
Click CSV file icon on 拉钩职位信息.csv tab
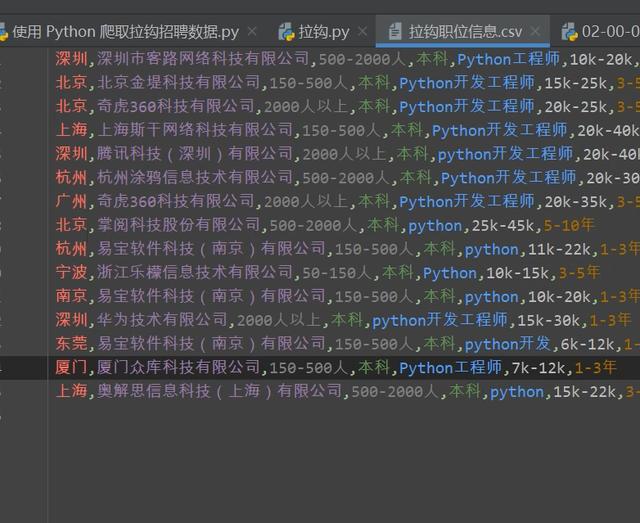click(395, 32)
